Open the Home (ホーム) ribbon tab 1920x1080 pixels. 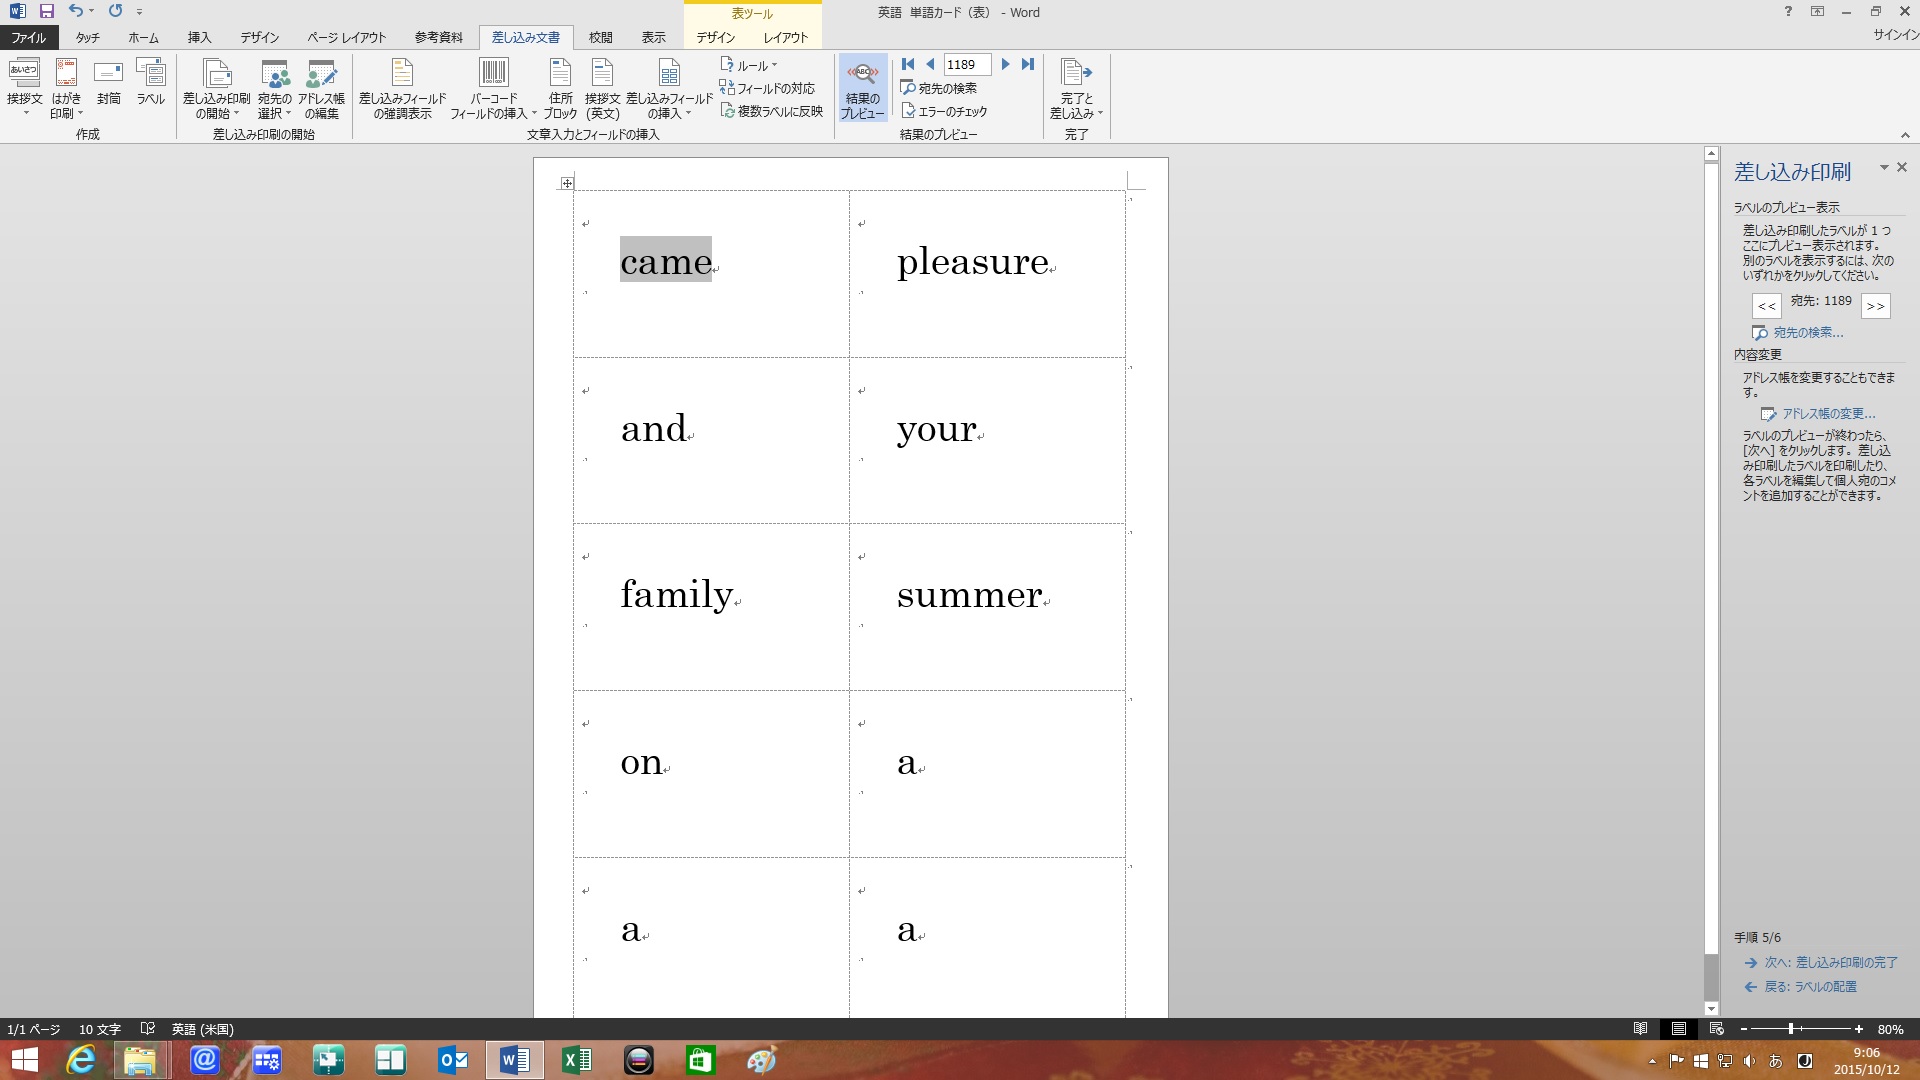(143, 37)
